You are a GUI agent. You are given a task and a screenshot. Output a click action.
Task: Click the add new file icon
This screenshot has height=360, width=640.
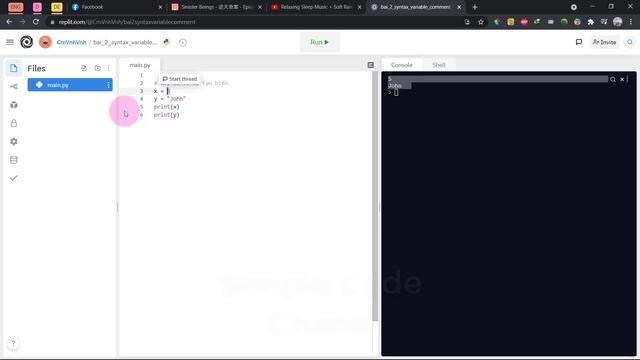(x=84, y=68)
